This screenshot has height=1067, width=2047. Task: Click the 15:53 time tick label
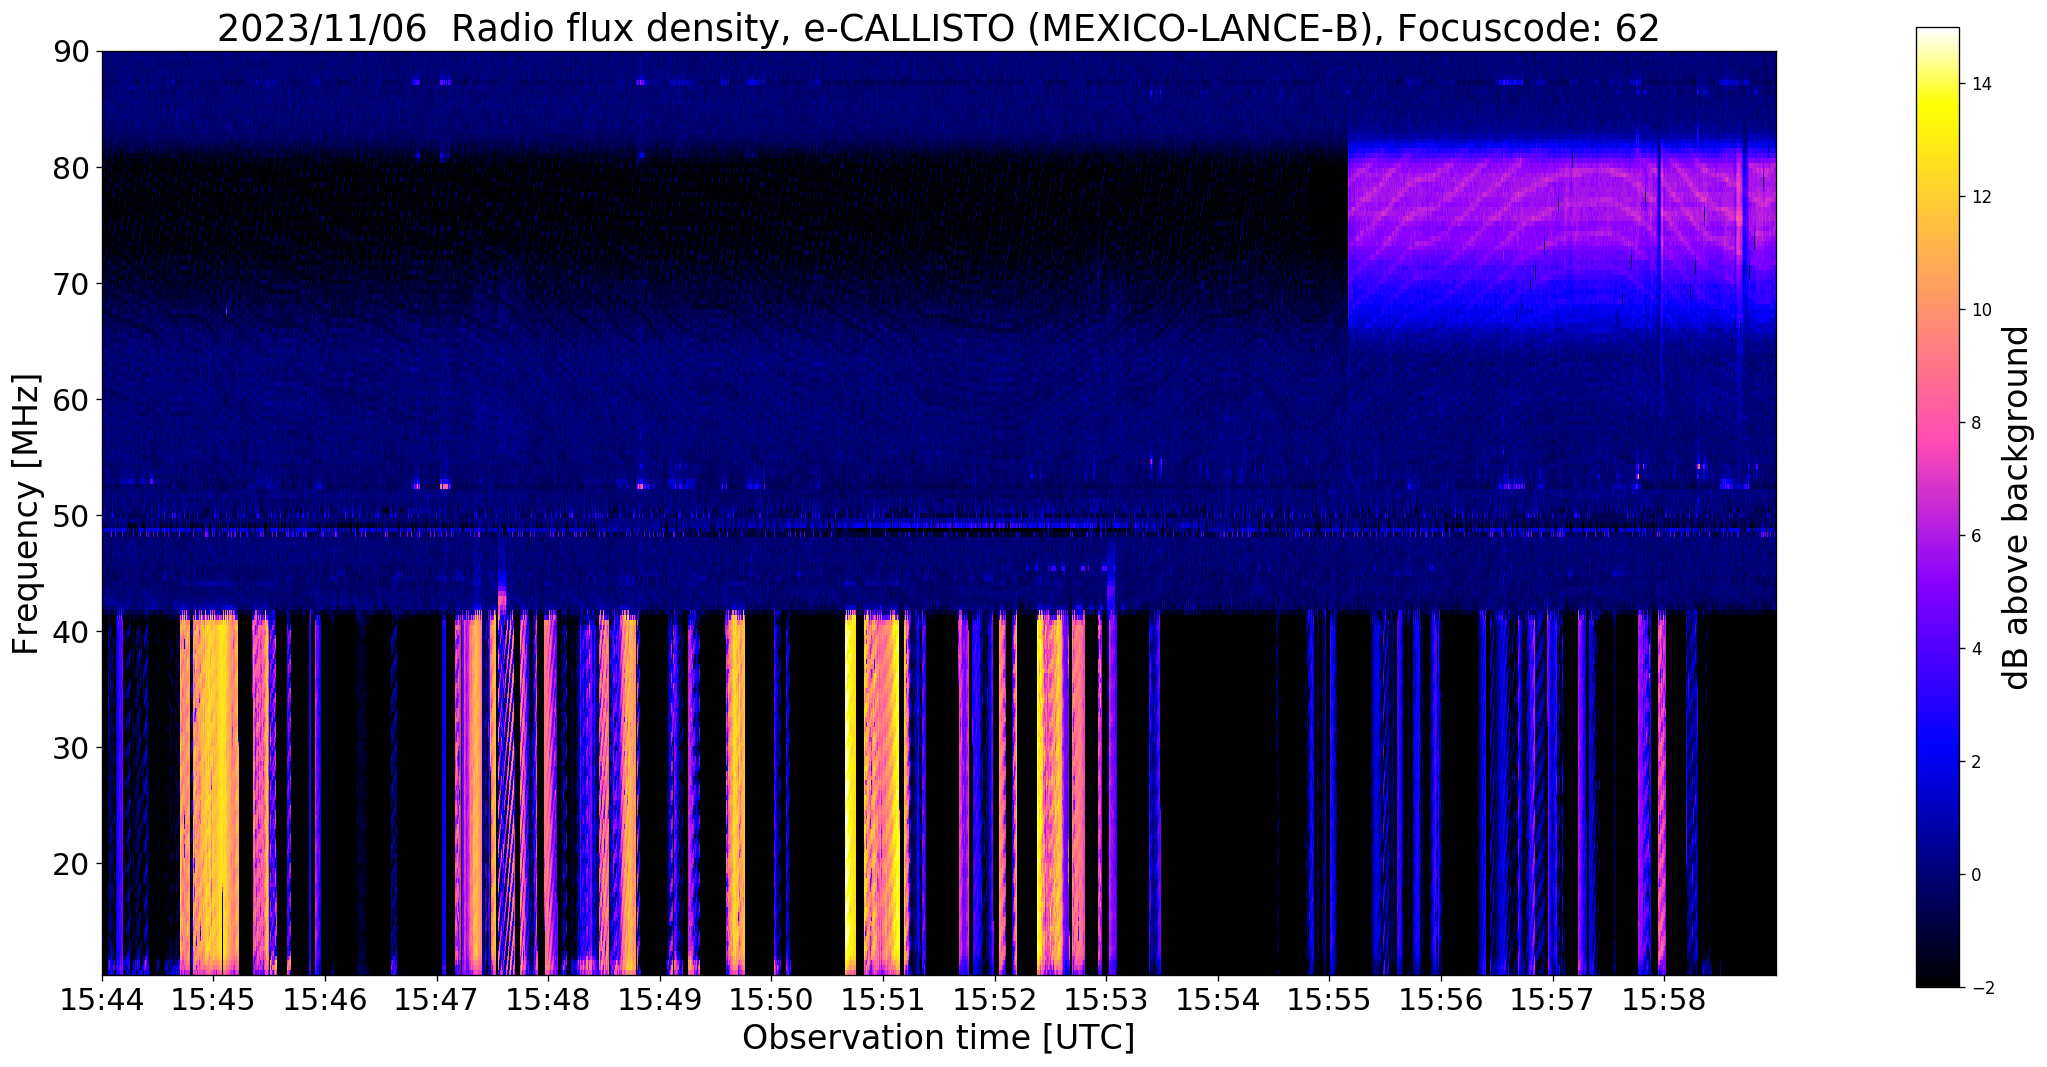[1106, 999]
